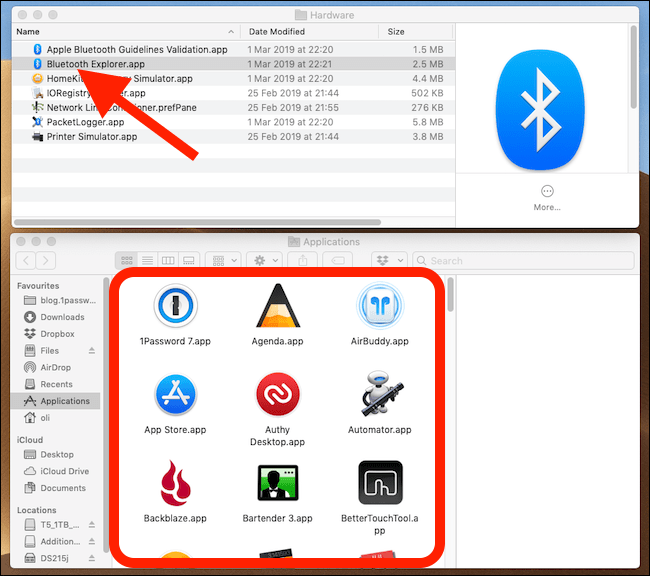Open the Dropbox toolbar dropdown

click(388, 260)
